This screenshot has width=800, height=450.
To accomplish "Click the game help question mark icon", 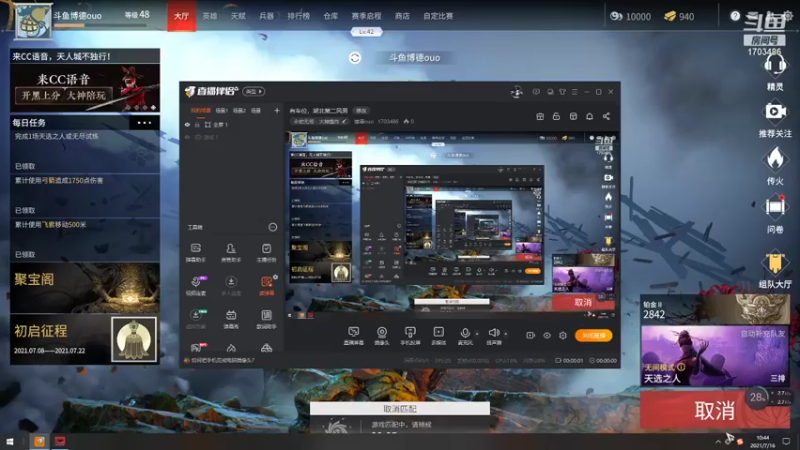I will pos(735,16).
